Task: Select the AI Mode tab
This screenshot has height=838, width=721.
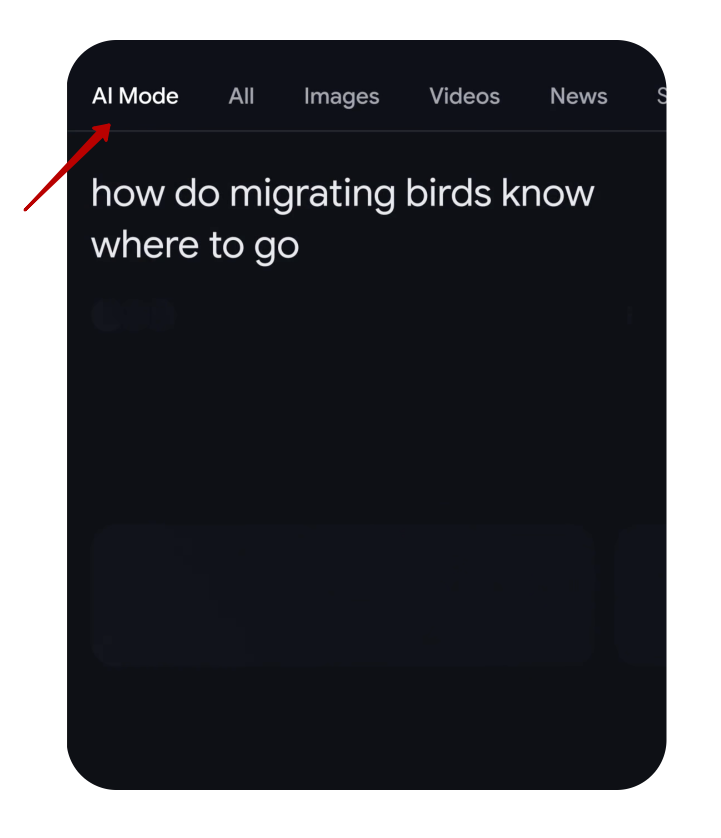Action: pos(135,96)
